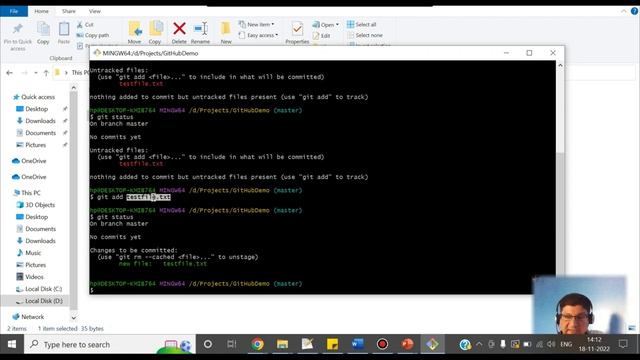
Task: Click terminal scrollbar up arrow
Action: 560,65
